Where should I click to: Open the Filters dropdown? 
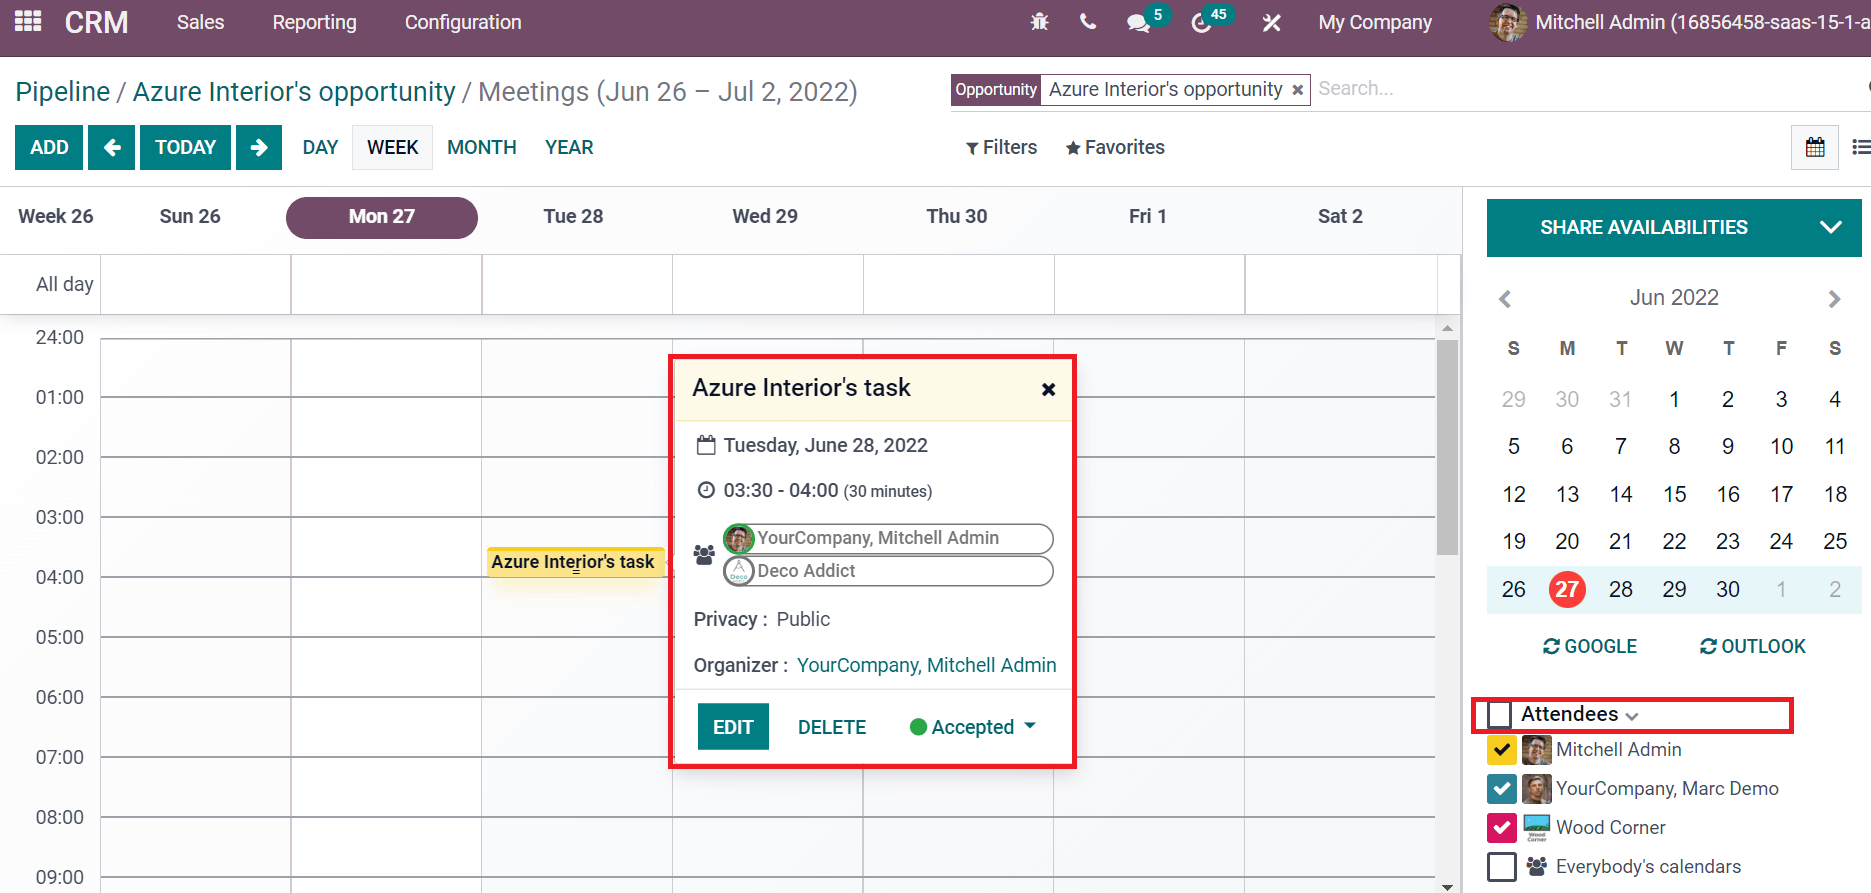tap(1001, 147)
